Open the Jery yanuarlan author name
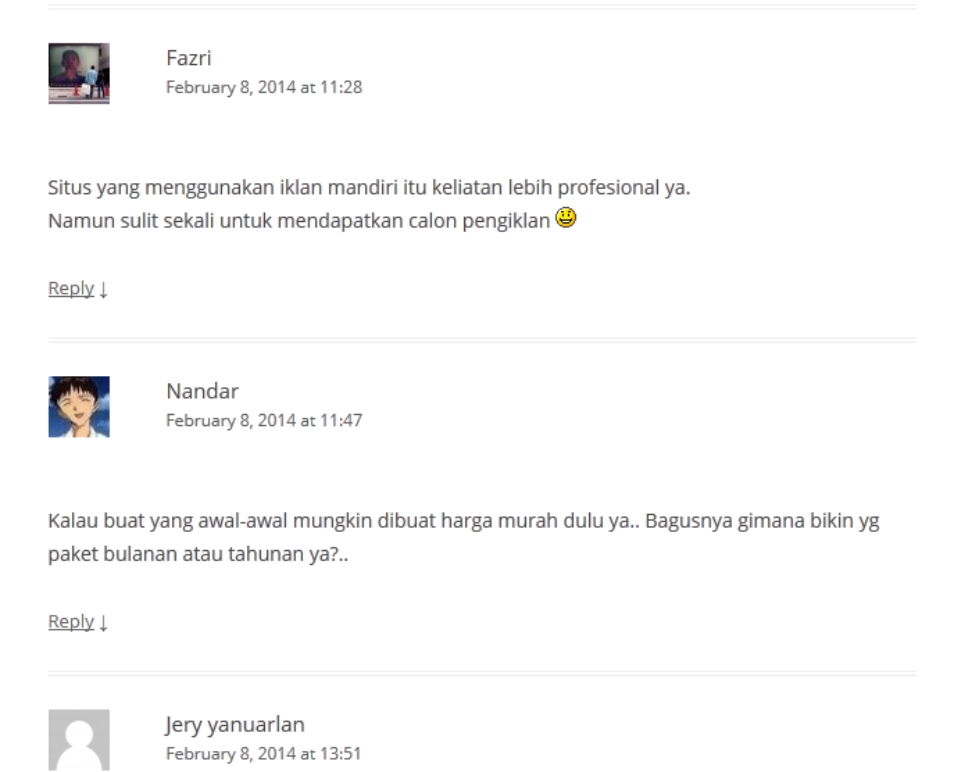This screenshot has width=954, height=772. (x=235, y=725)
